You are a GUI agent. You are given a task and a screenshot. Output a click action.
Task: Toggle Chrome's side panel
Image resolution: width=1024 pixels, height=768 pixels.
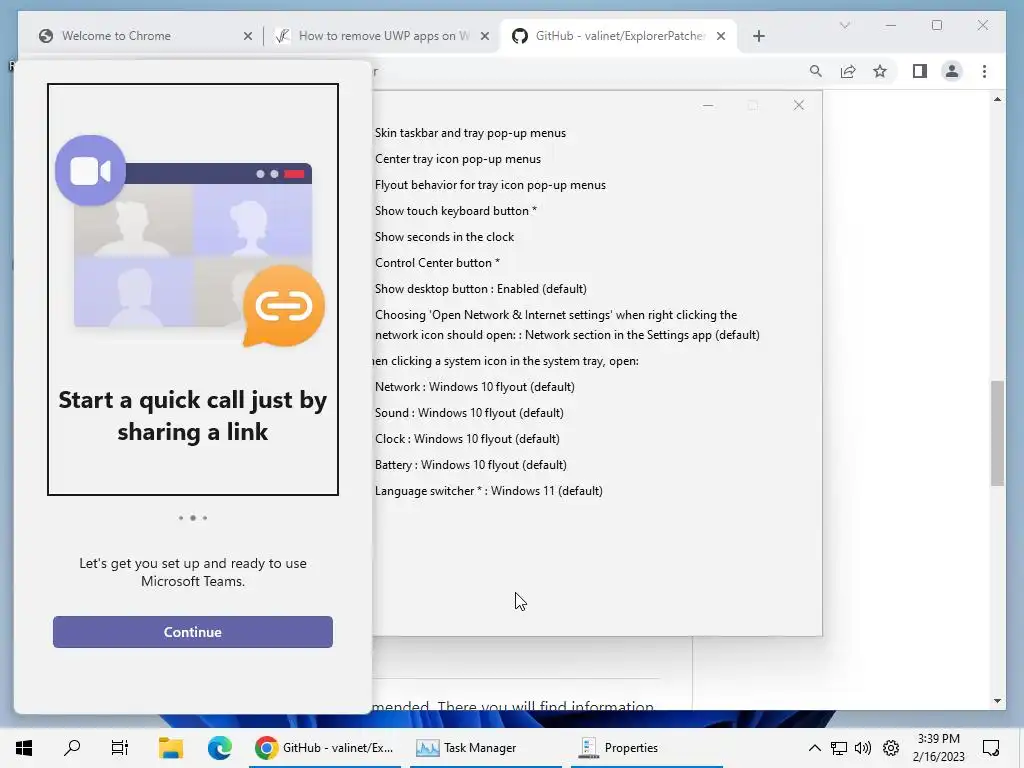pos(920,71)
